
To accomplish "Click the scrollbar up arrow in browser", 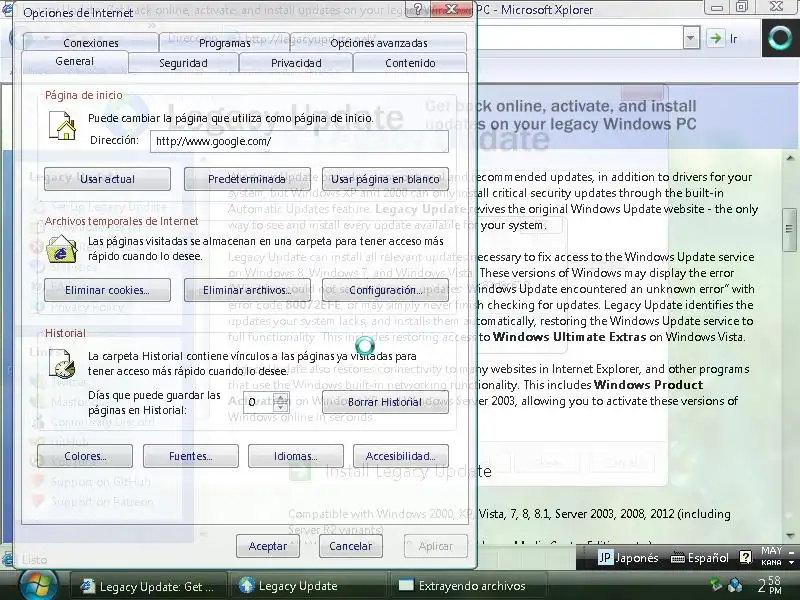I will (790, 159).
